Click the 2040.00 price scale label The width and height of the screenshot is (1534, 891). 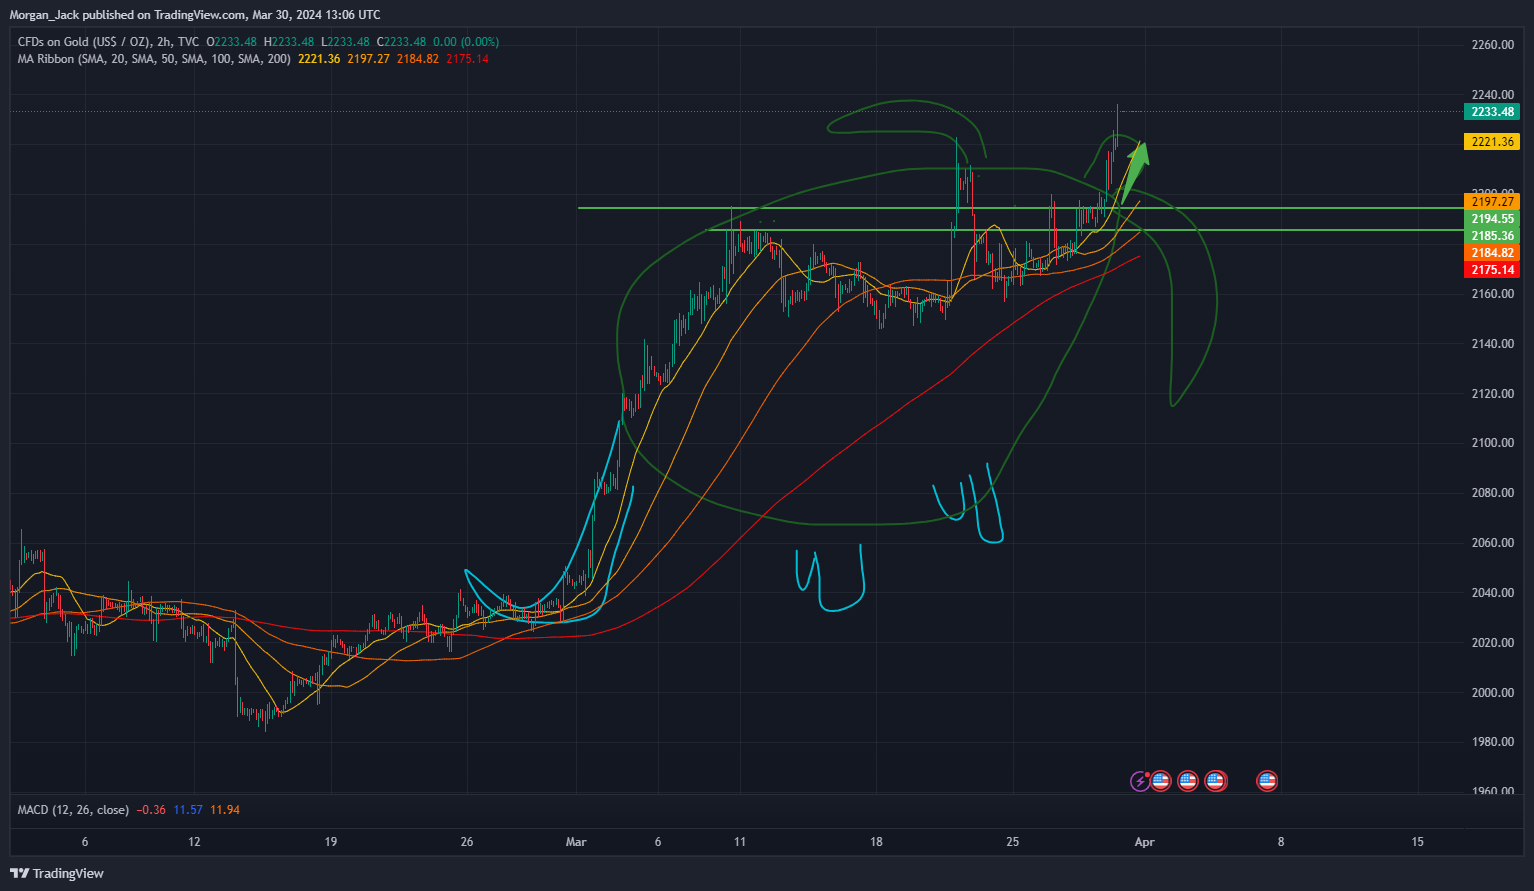coord(1493,593)
